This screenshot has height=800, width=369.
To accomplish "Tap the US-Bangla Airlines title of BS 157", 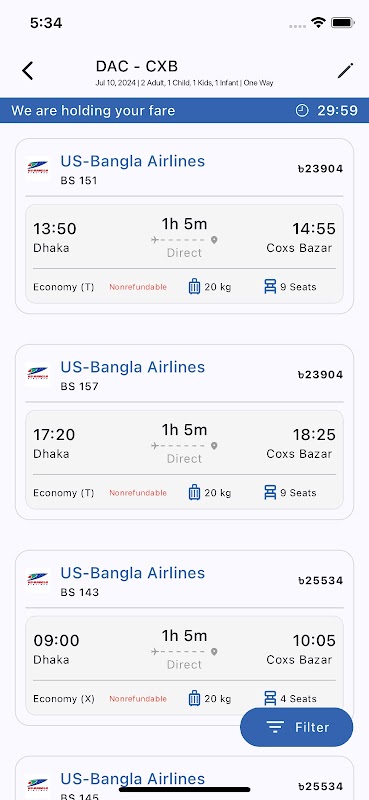I will [133, 367].
